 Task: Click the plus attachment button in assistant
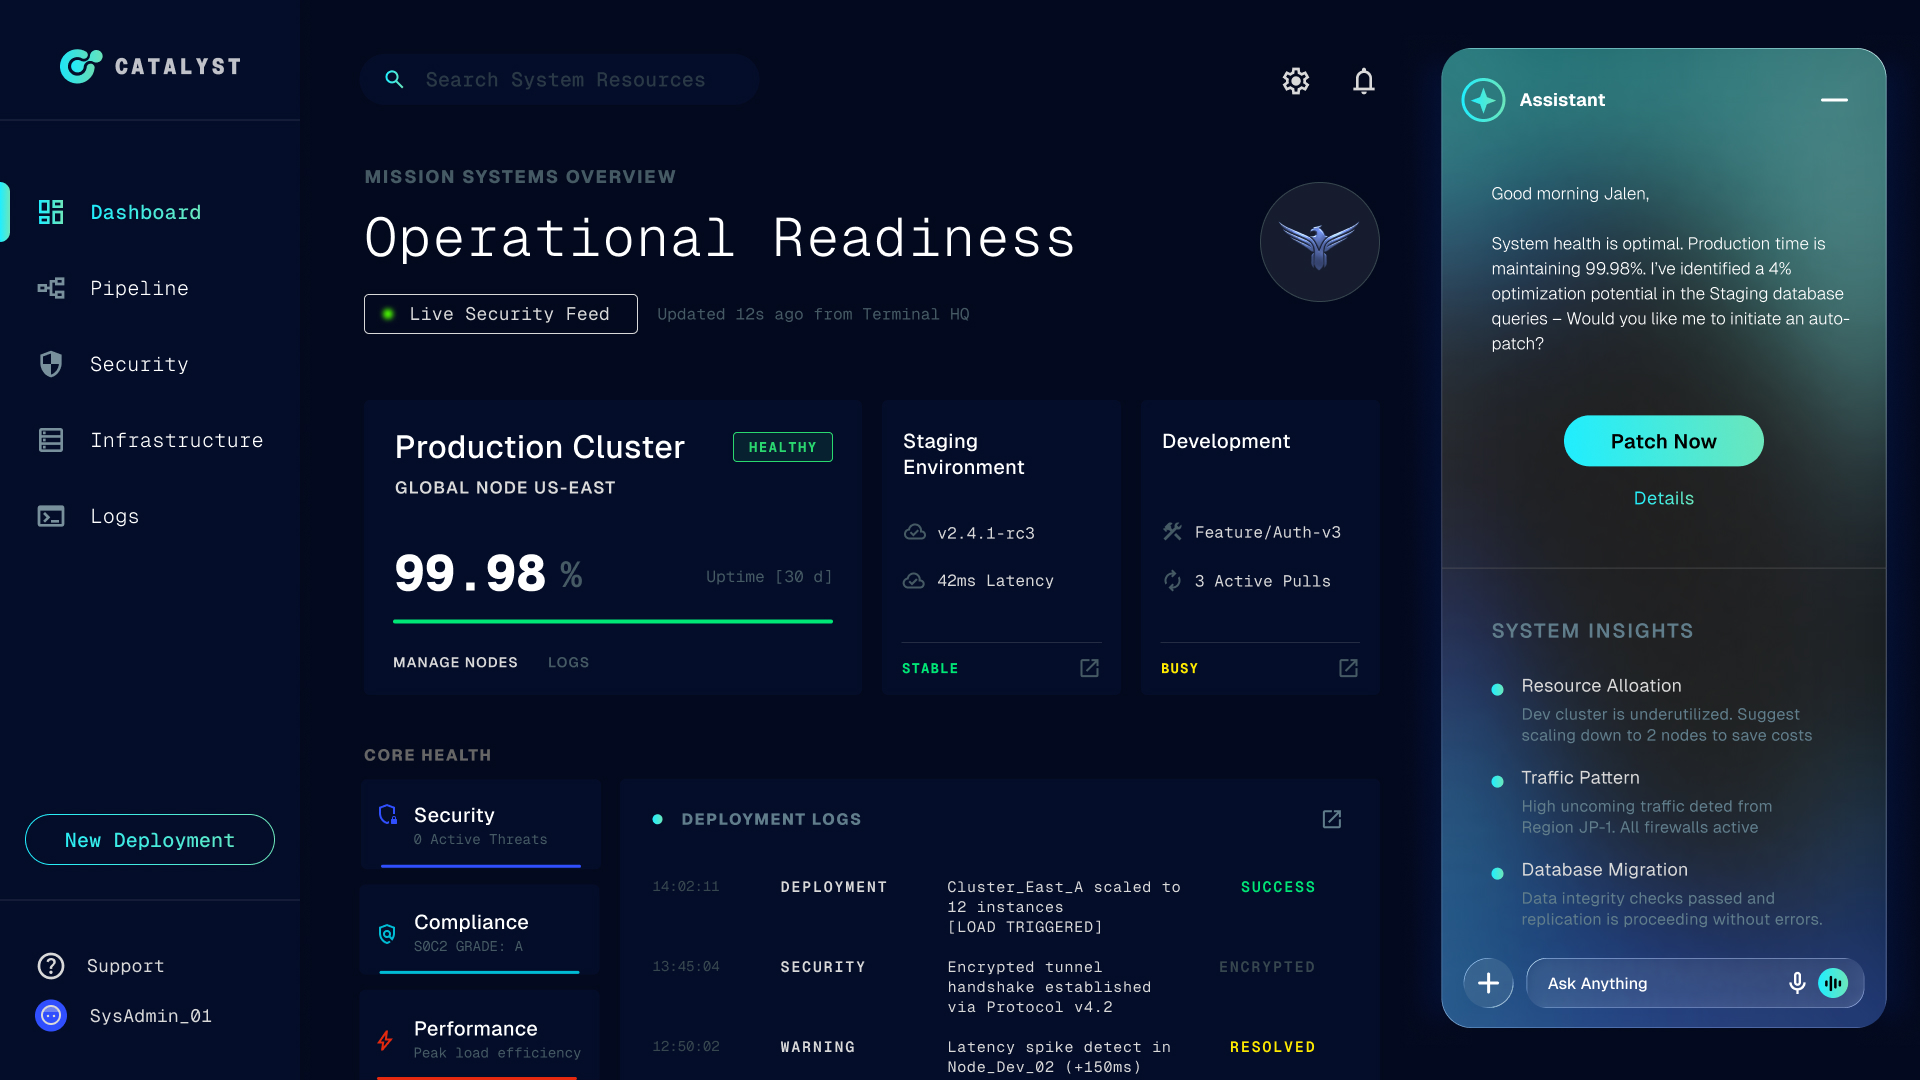[x=1488, y=983]
